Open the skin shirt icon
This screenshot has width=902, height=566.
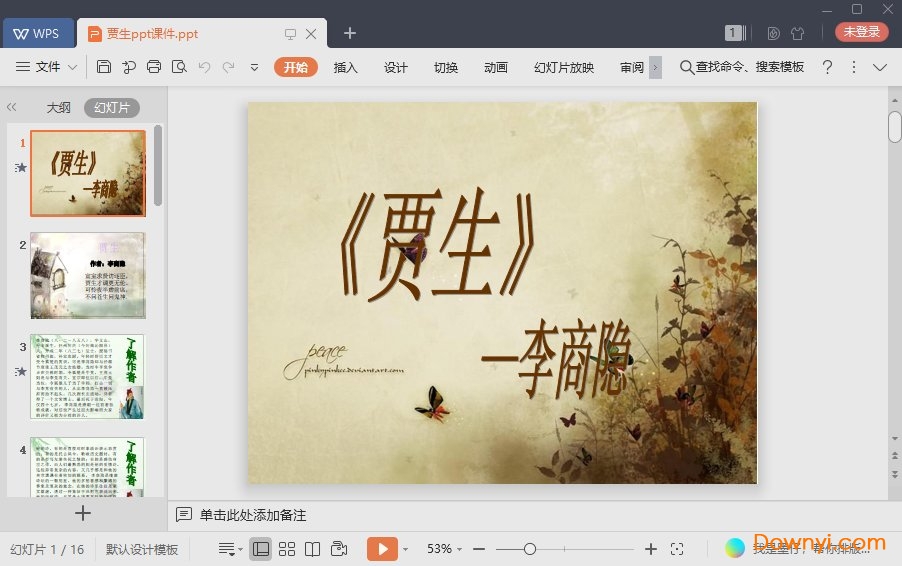point(797,33)
